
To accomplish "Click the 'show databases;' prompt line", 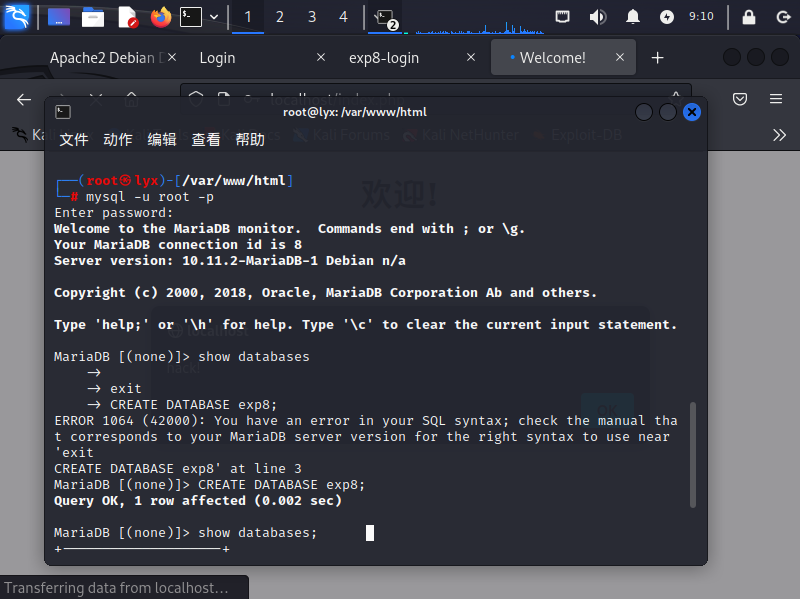I will [186, 533].
